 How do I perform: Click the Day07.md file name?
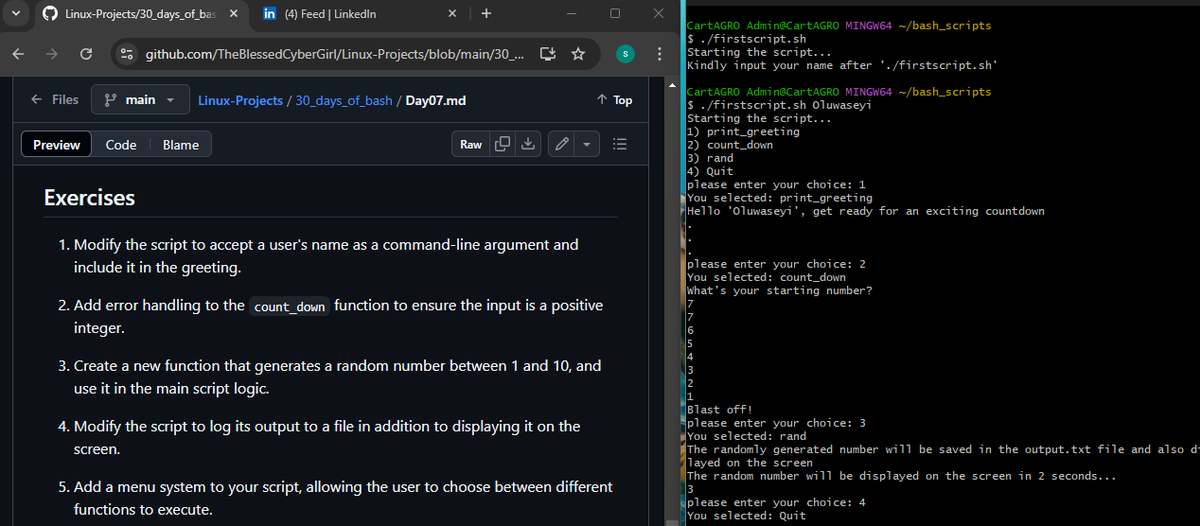[437, 101]
